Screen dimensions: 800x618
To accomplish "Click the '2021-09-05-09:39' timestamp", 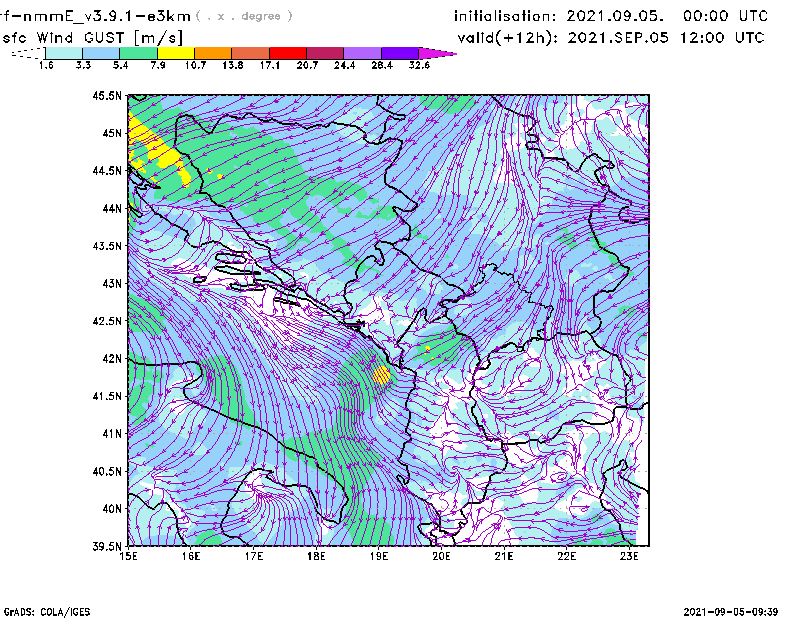I will [x=731, y=612].
